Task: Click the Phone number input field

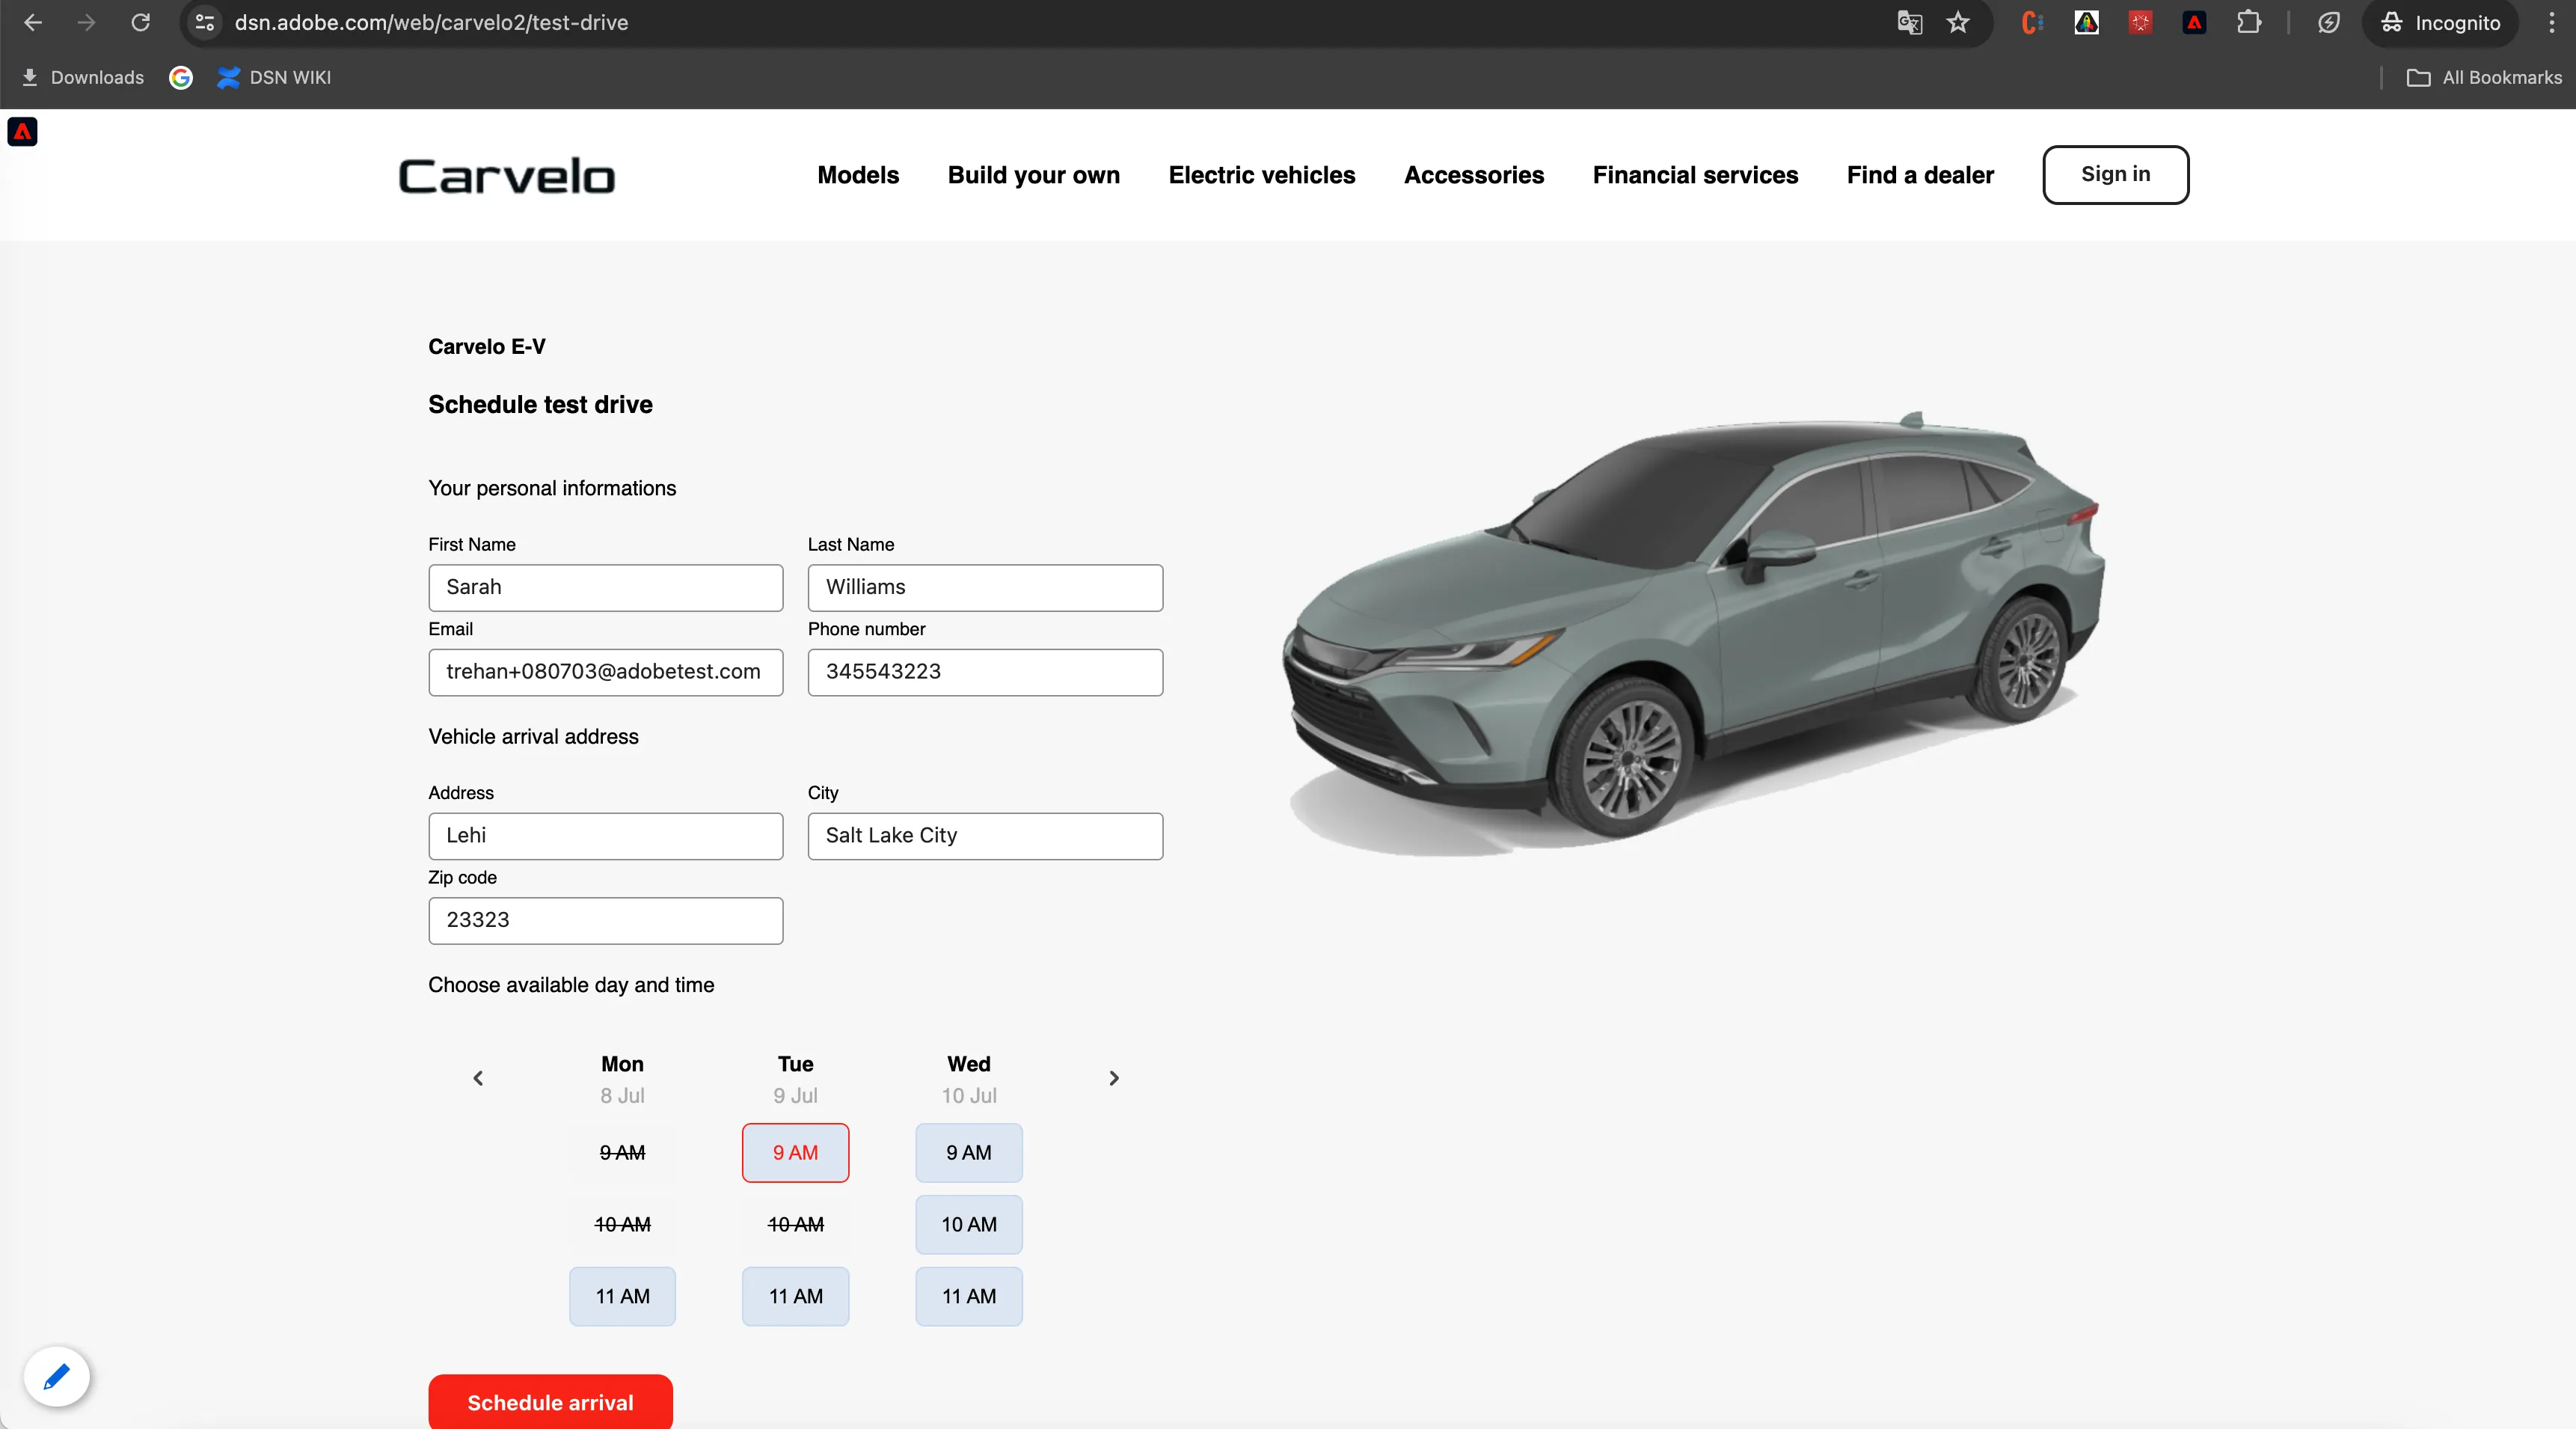Action: [x=985, y=672]
